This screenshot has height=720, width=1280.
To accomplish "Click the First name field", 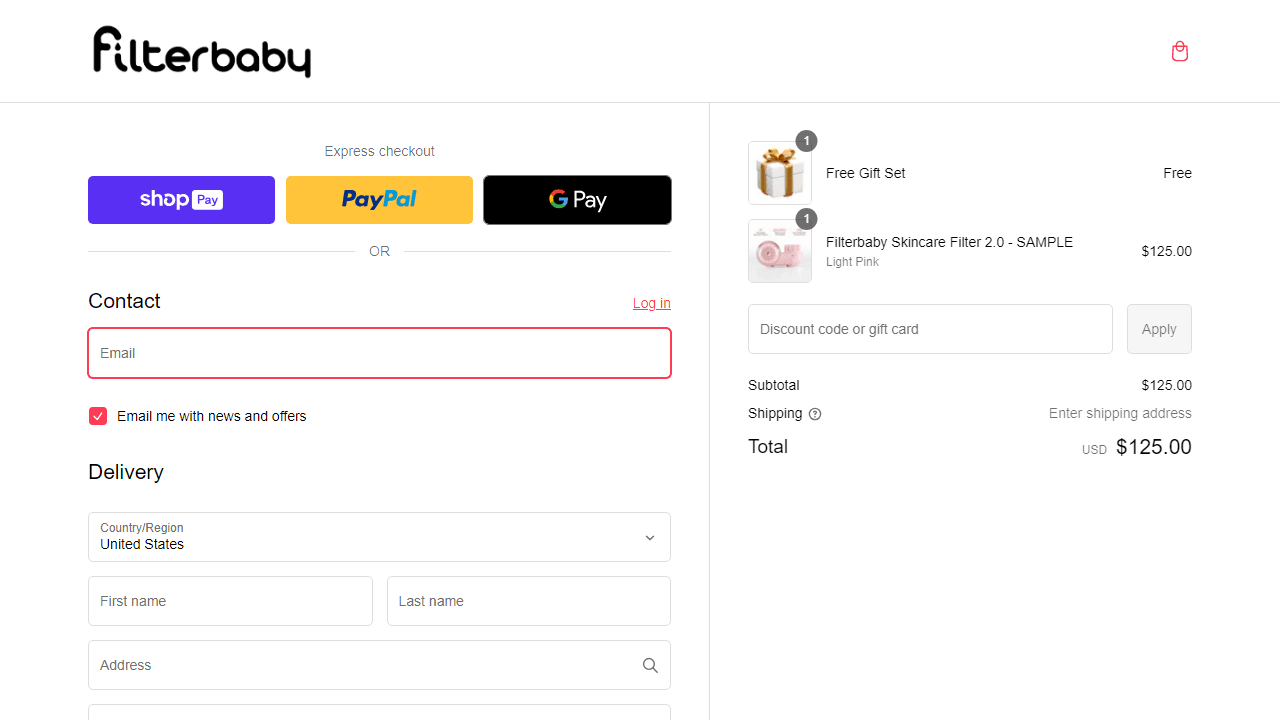I will [230, 601].
